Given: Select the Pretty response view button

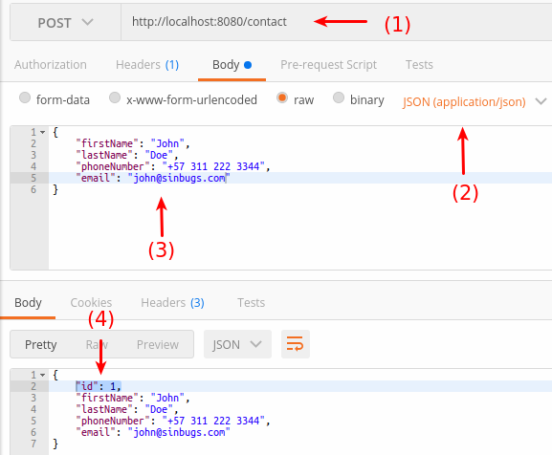Looking at the screenshot, I should 41,344.
